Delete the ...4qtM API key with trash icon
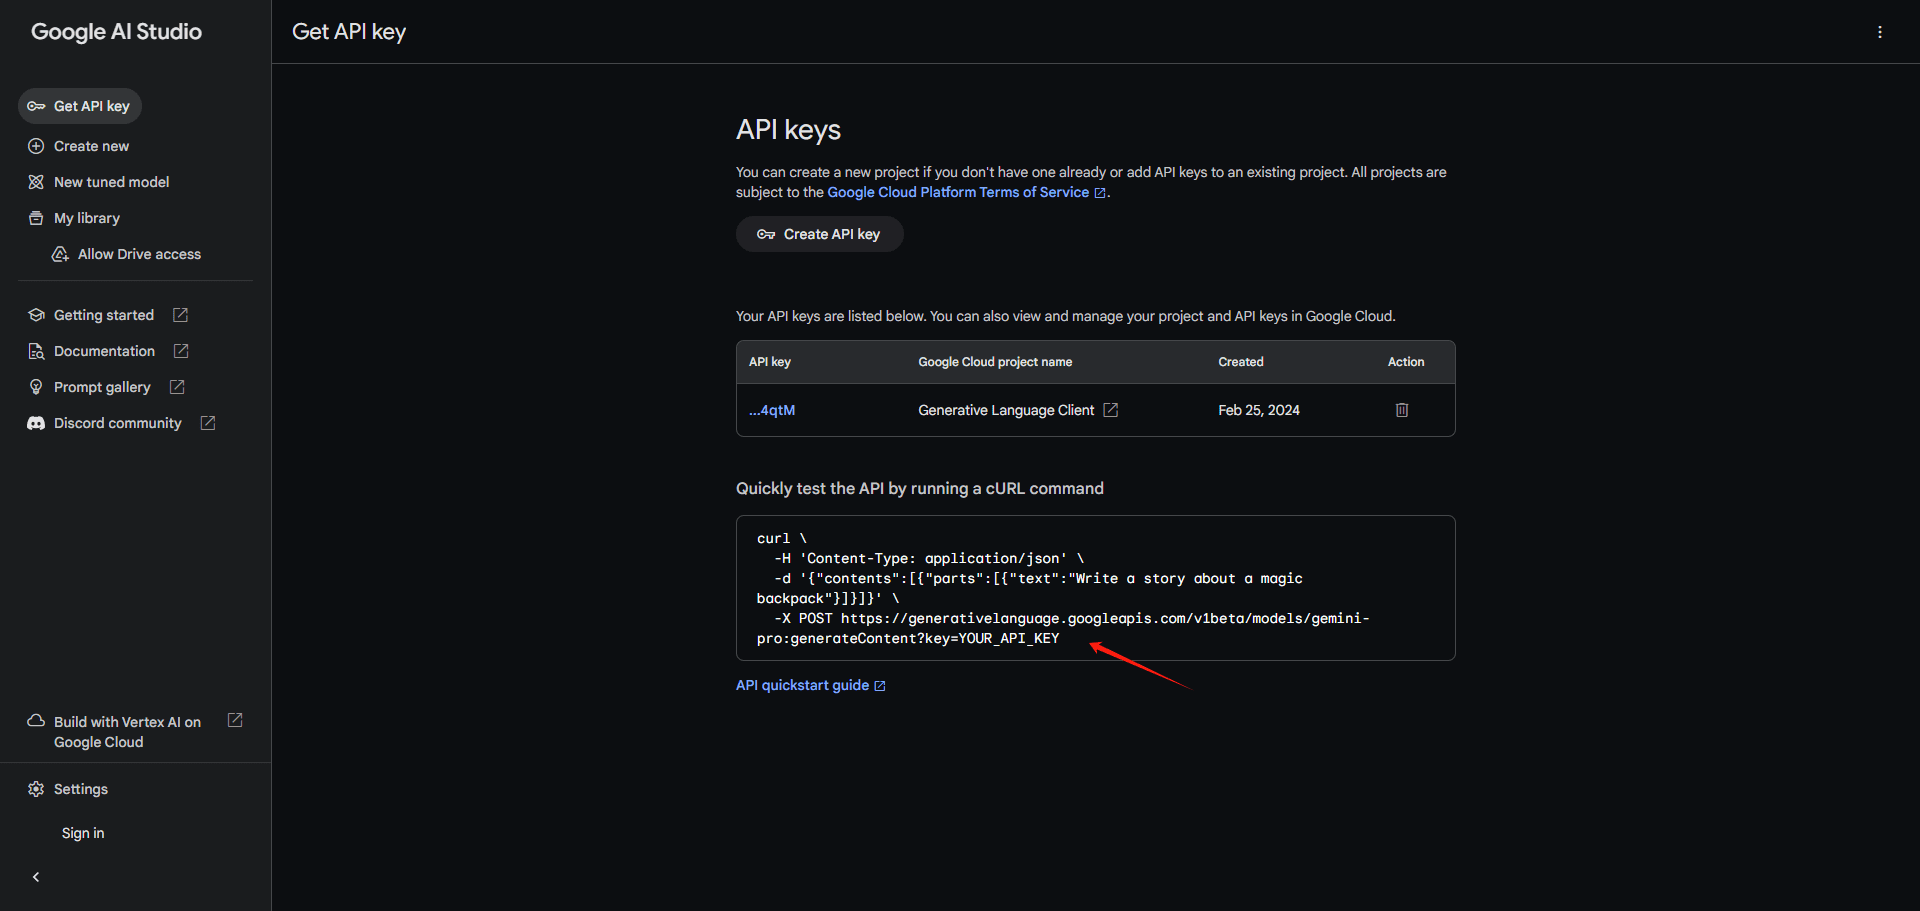 point(1402,410)
